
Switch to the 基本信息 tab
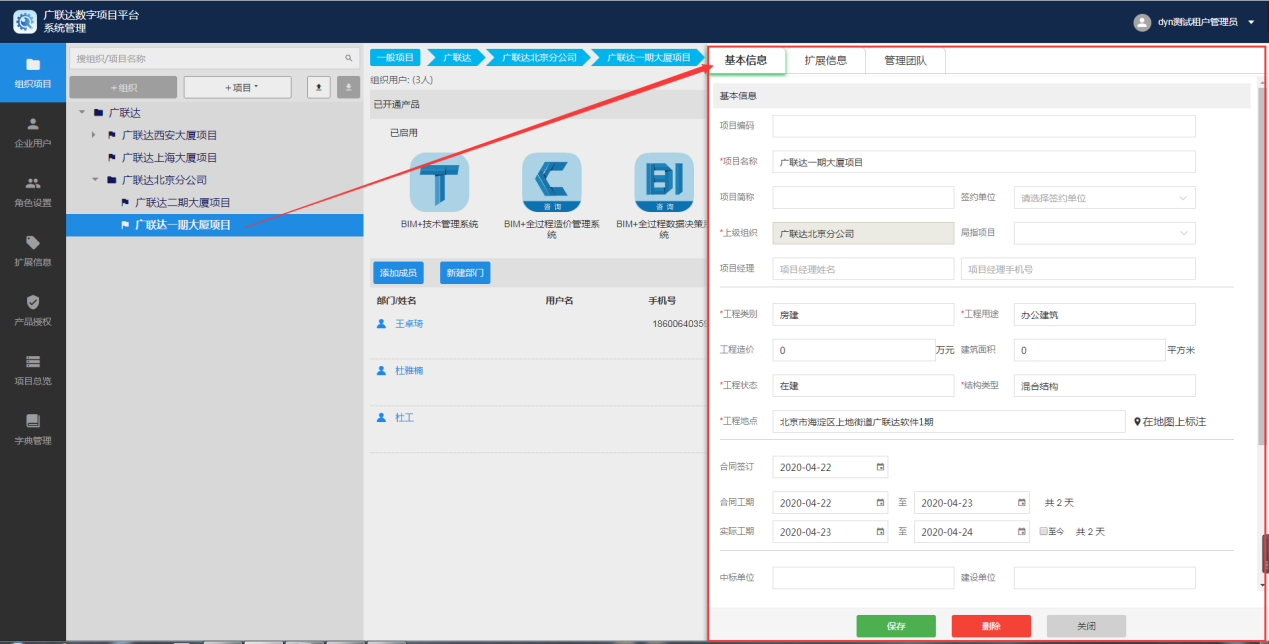pyautogui.click(x=746, y=60)
